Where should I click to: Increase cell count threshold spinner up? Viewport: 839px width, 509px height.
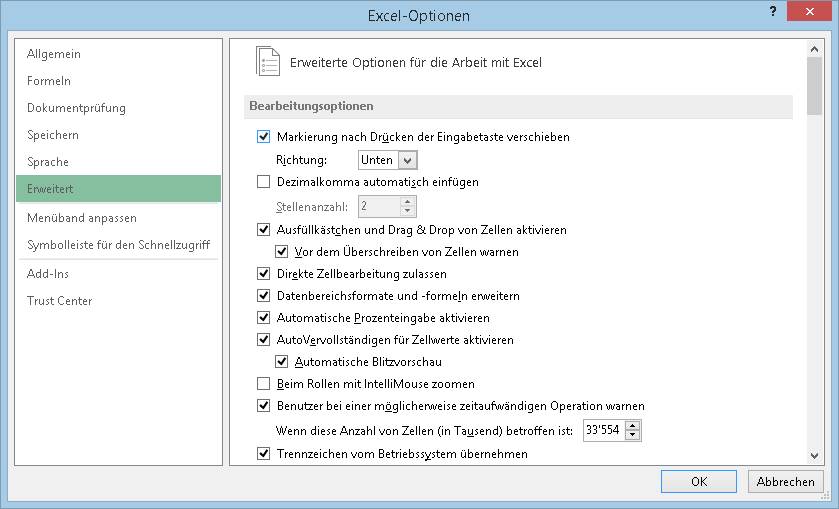[632, 426]
